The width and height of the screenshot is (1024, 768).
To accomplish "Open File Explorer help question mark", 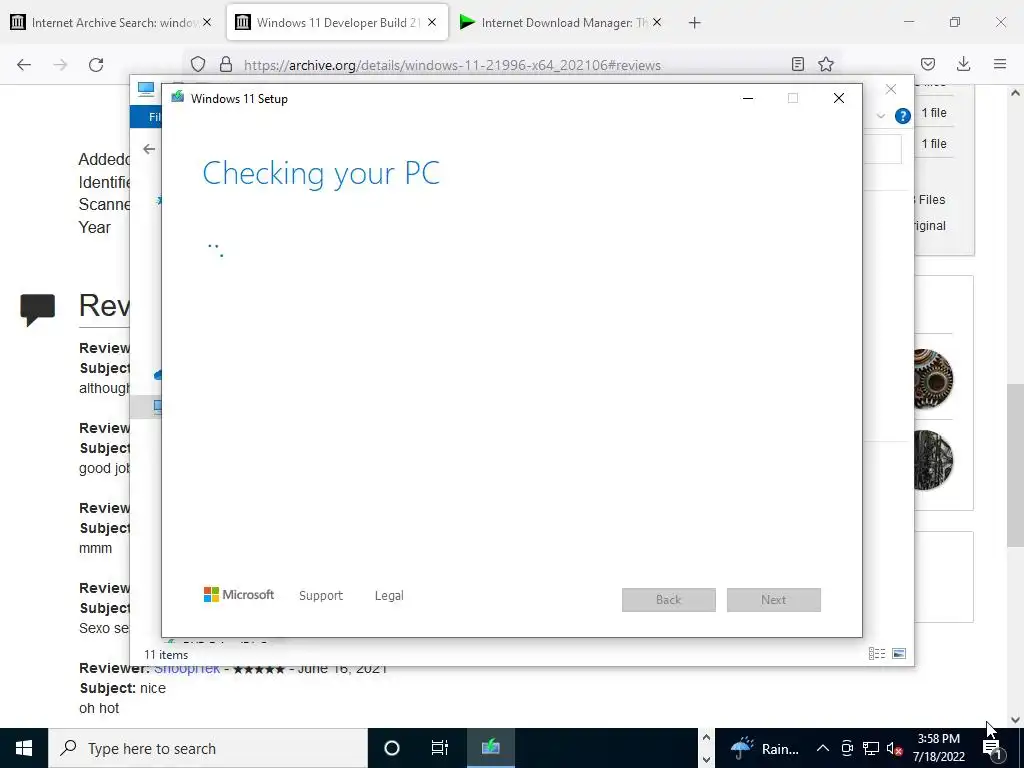I will (x=903, y=116).
